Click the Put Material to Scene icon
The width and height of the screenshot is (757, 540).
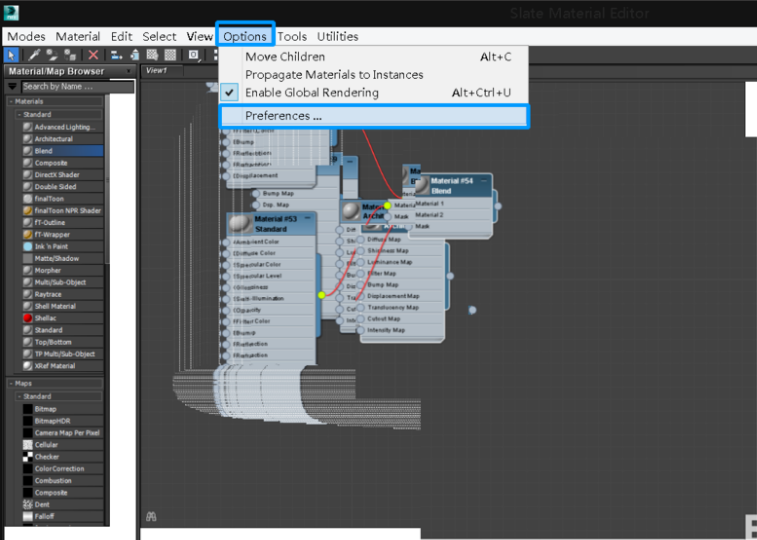pyautogui.click(x=52, y=55)
